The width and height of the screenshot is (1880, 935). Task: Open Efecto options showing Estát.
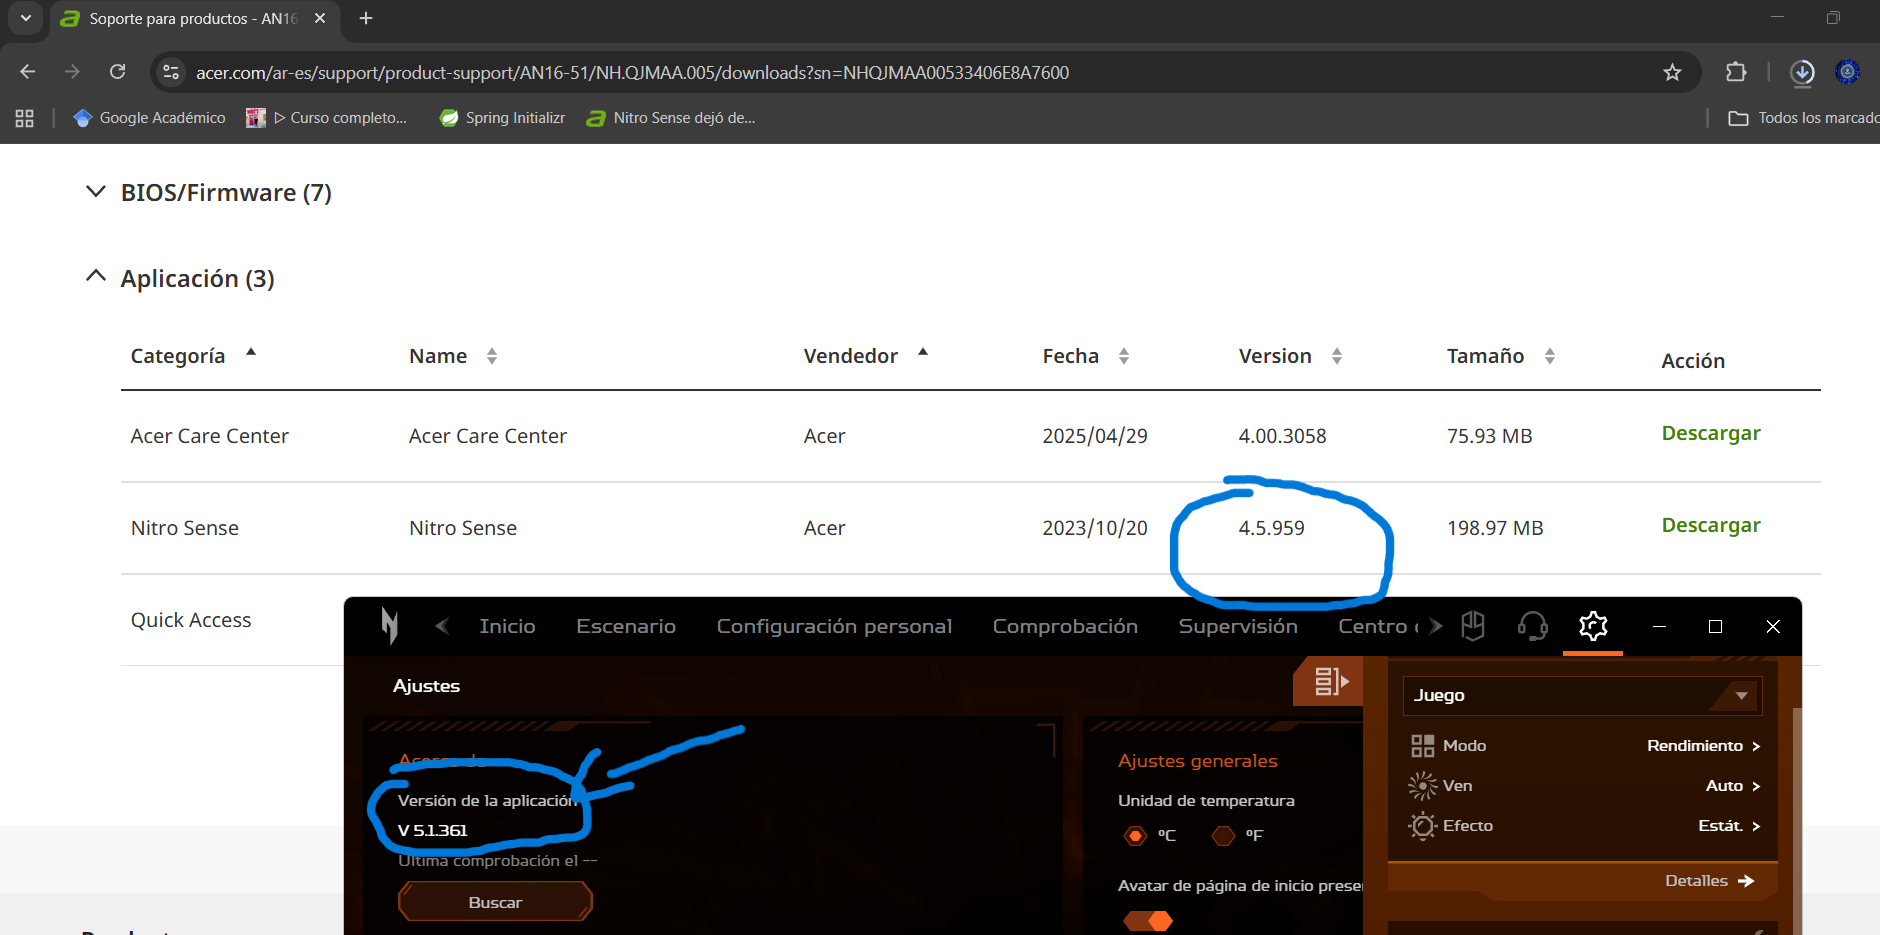click(1729, 826)
